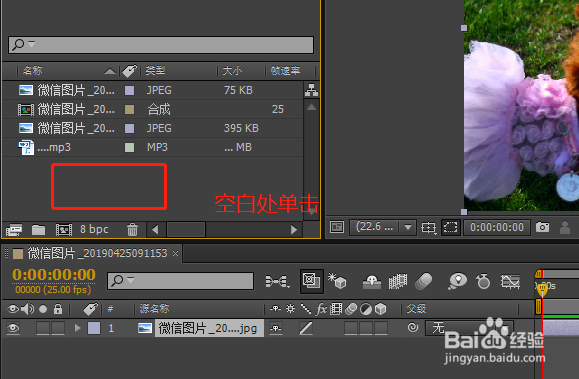This screenshot has height=379, width=579.
Task: Select the 75 KB JPEG project item
Action: click(x=153, y=90)
